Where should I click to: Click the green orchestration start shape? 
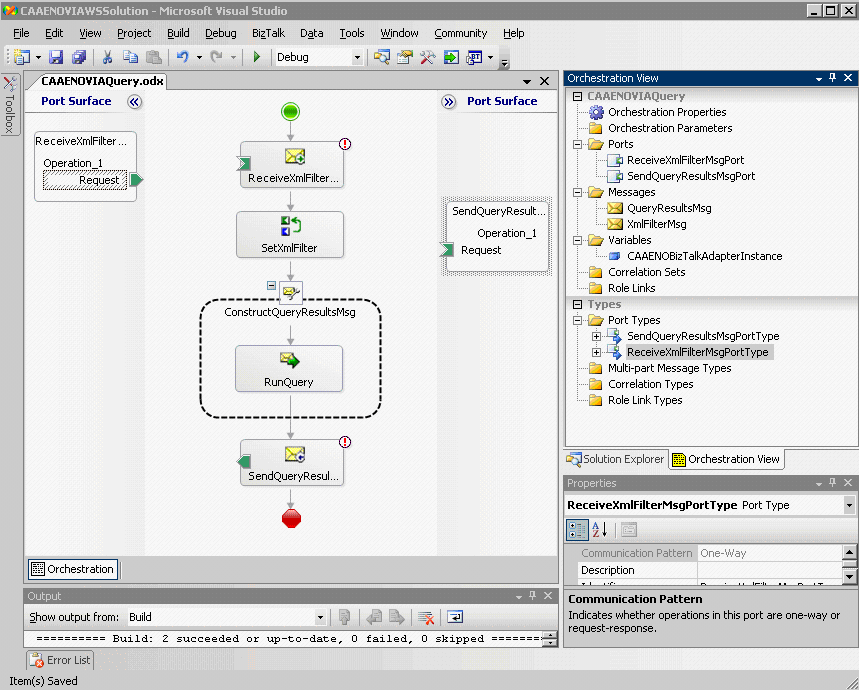pyautogui.click(x=290, y=112)
